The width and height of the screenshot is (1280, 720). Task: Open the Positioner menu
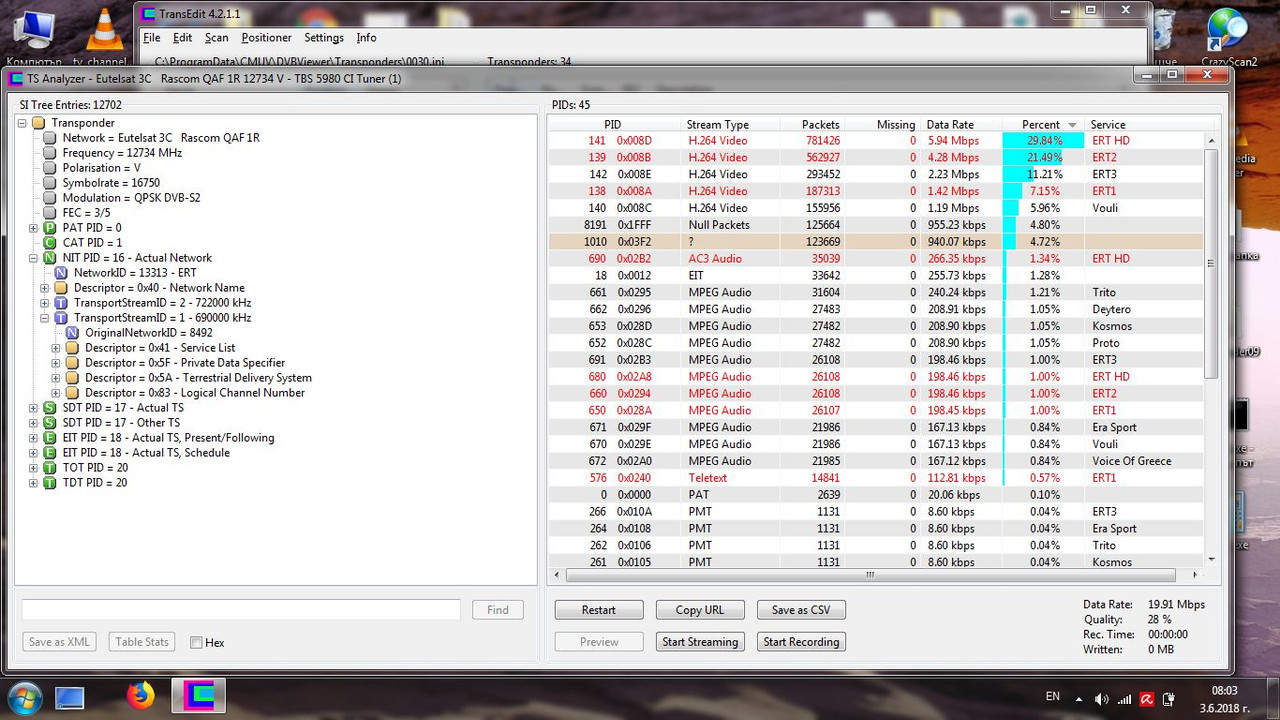(x=267, y=38)
